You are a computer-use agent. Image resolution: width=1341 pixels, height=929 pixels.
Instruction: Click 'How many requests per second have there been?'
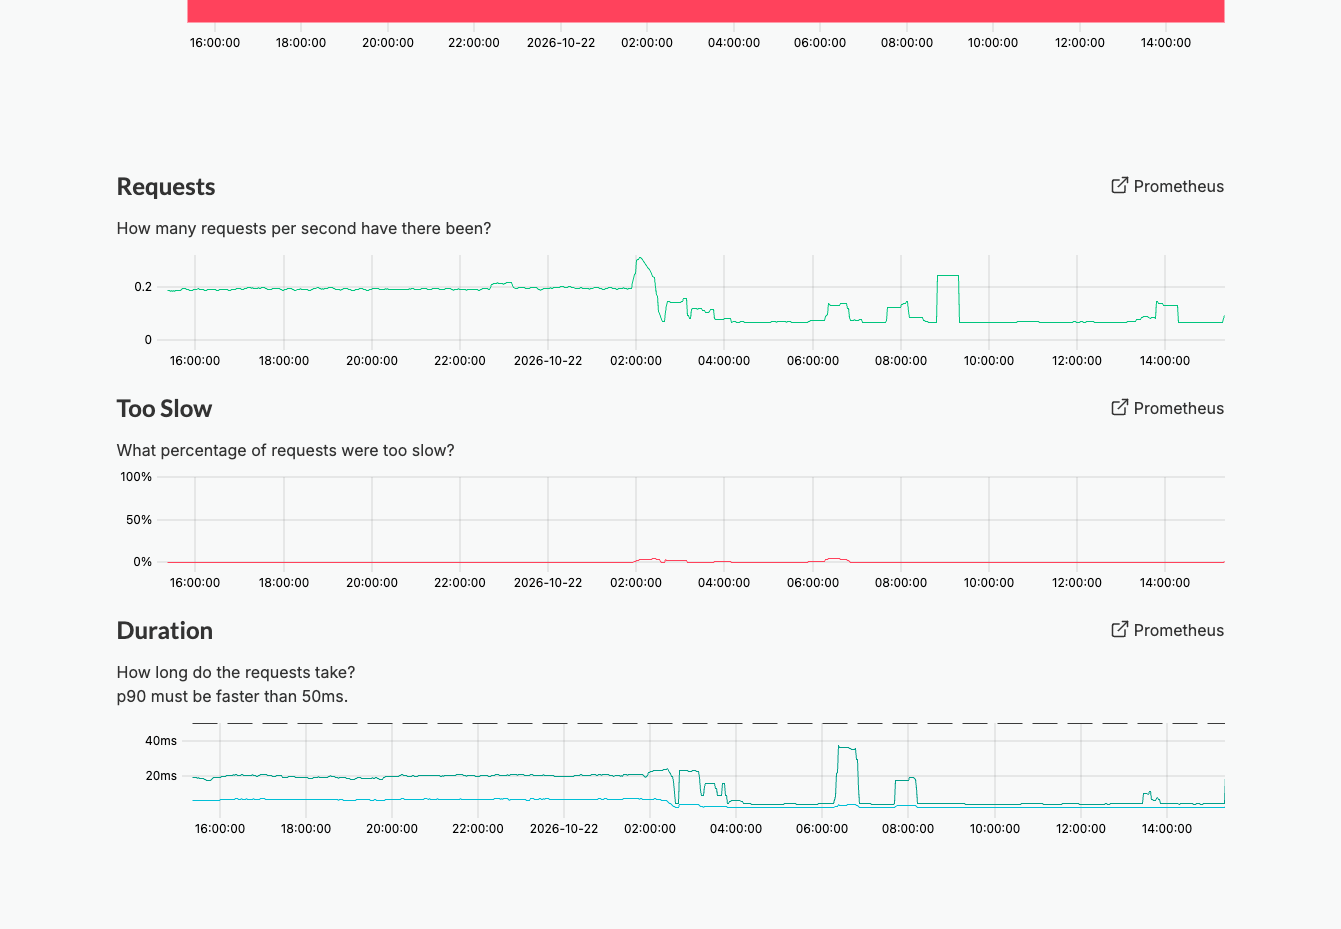[x=304, y=228]
